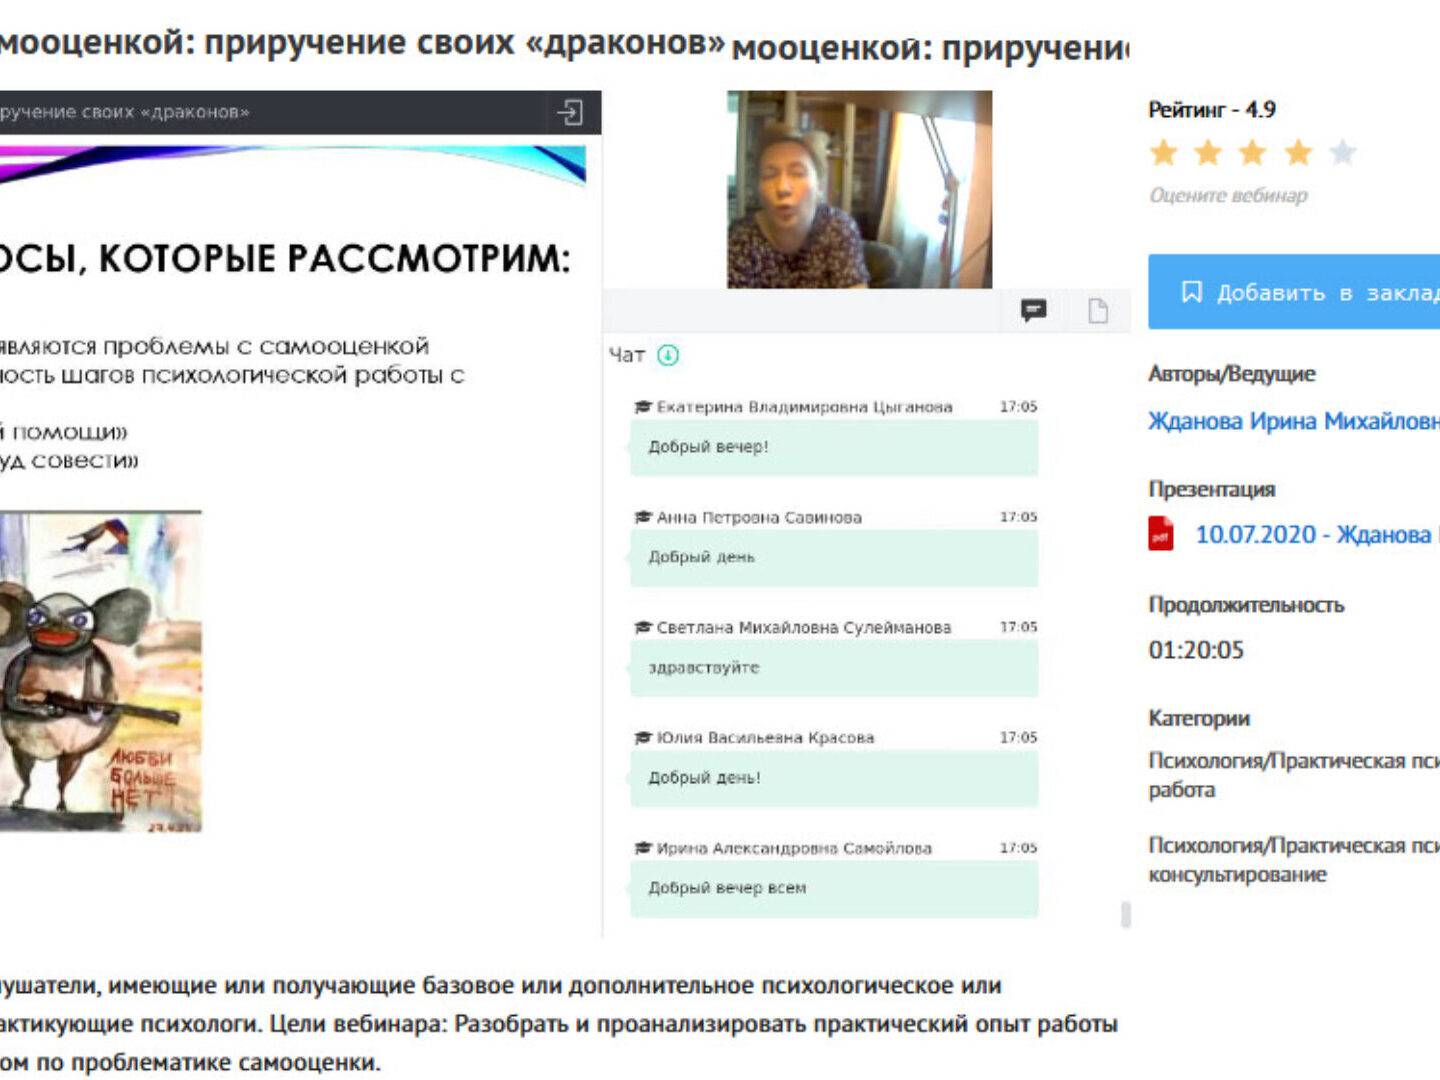This screenshot has width=1440, height=1080.
Task: Rate webinar with the third star
Action: coord(1253,153)
